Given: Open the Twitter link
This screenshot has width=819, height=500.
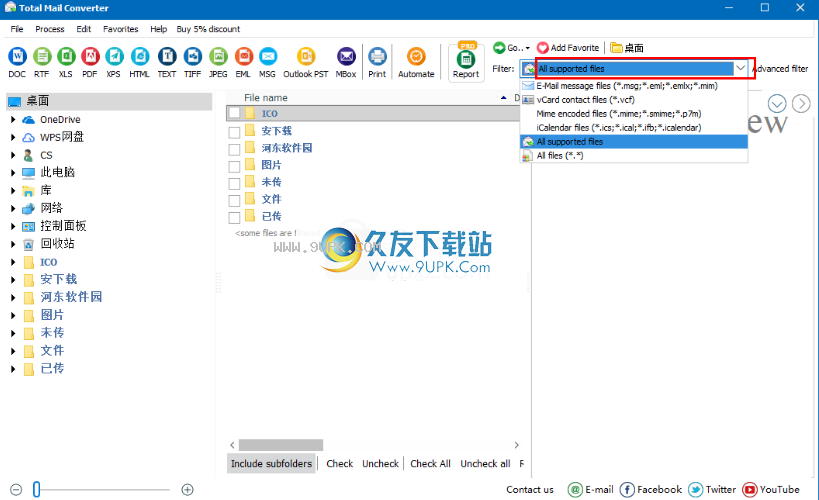Looking at the screenshot, I should (x=712, y=490).
